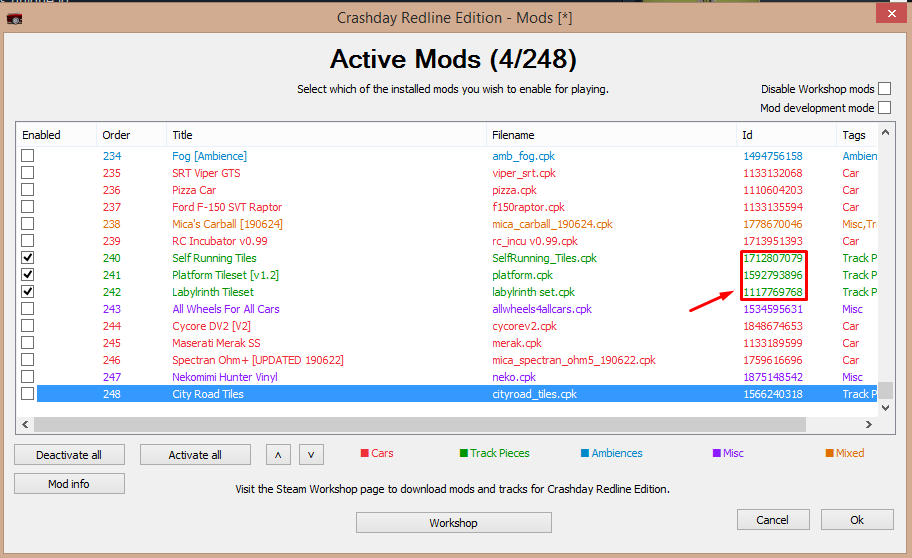Image resolution: width=912 pixels, height=558 pixels.
Task: Sort list by the Tags column header
Action: 857,135
